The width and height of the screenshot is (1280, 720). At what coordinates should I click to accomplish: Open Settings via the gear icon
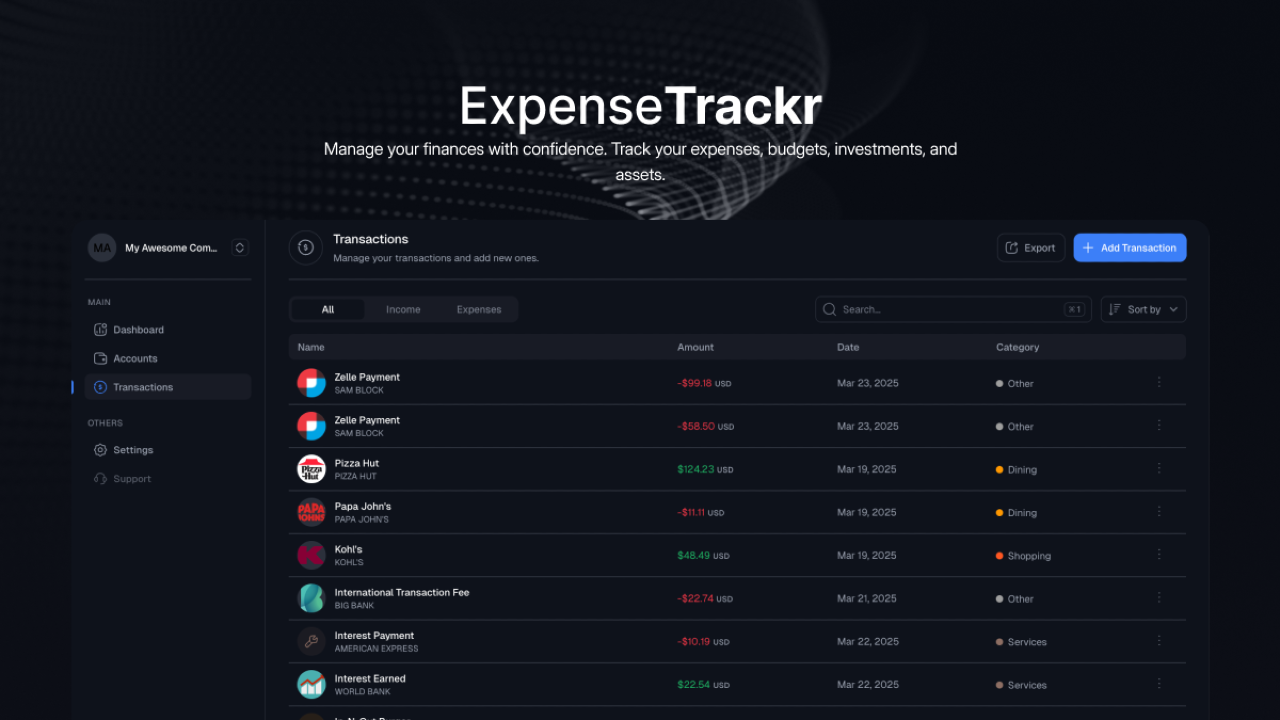[x=101, y=449]
